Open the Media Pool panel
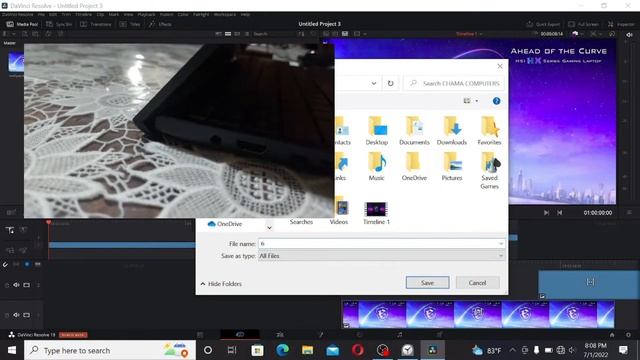 click(22, 24)
